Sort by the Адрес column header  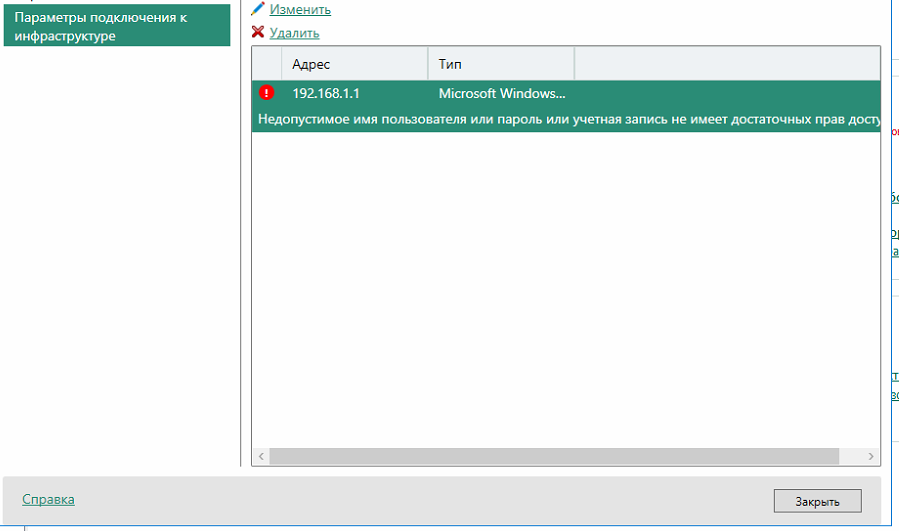(354, 64)
